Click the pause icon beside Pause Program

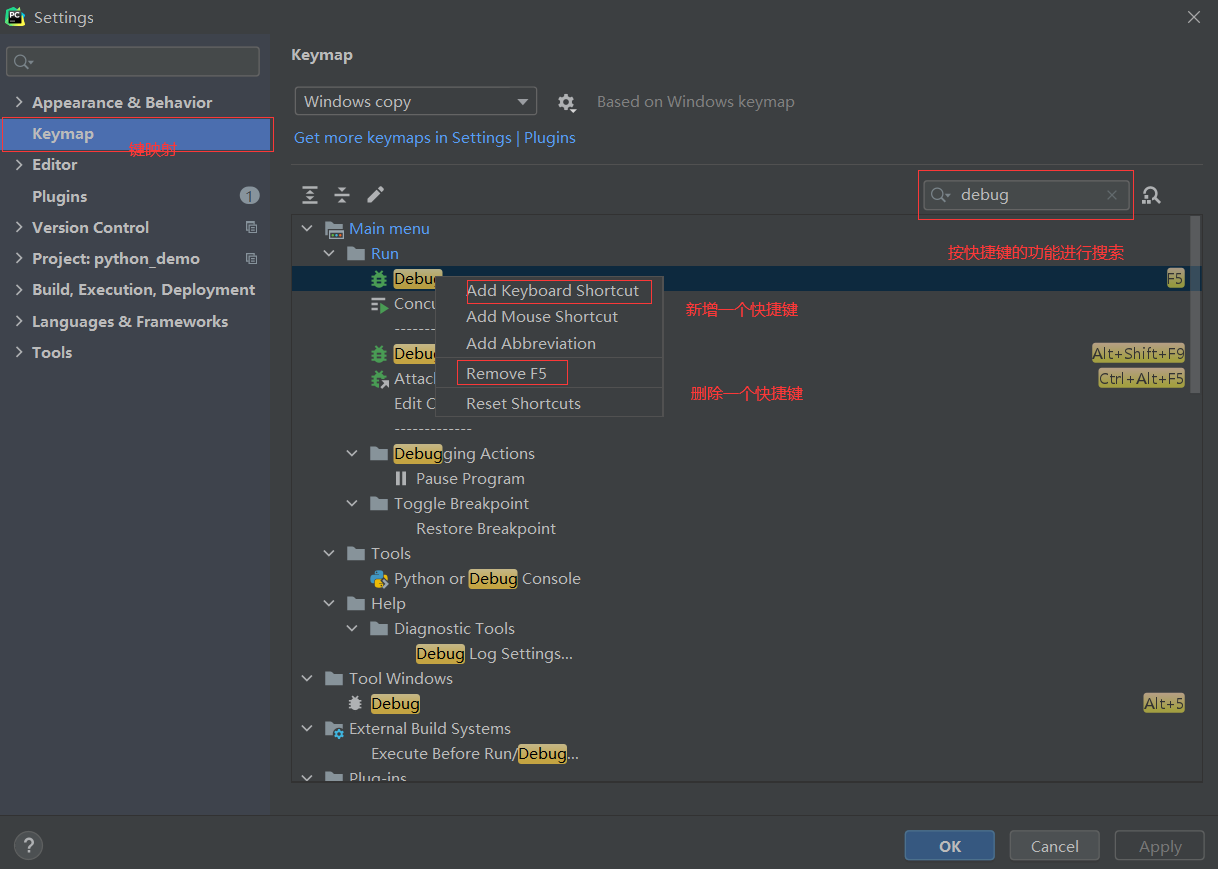401,478
